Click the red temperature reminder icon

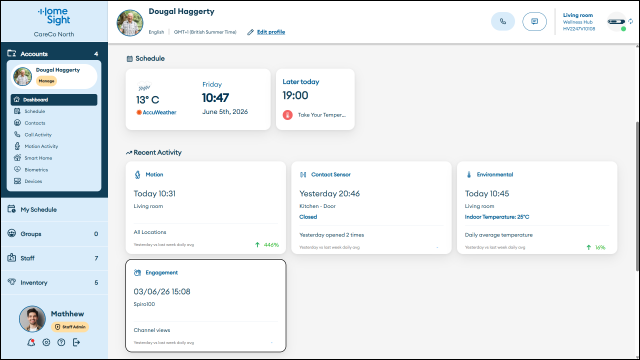click(288, 115)
